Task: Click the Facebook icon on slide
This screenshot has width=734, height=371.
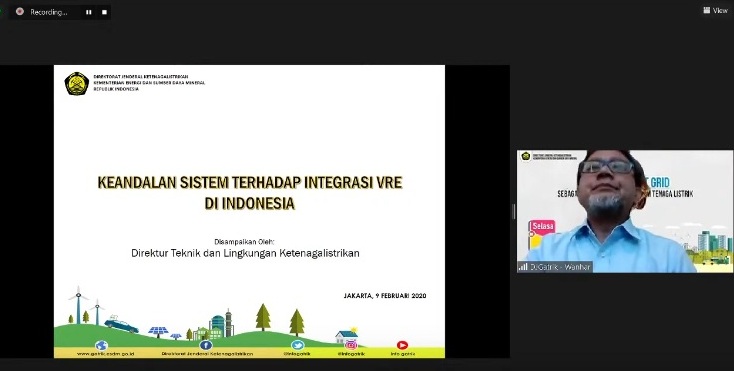Action: [x=206, y=346]
